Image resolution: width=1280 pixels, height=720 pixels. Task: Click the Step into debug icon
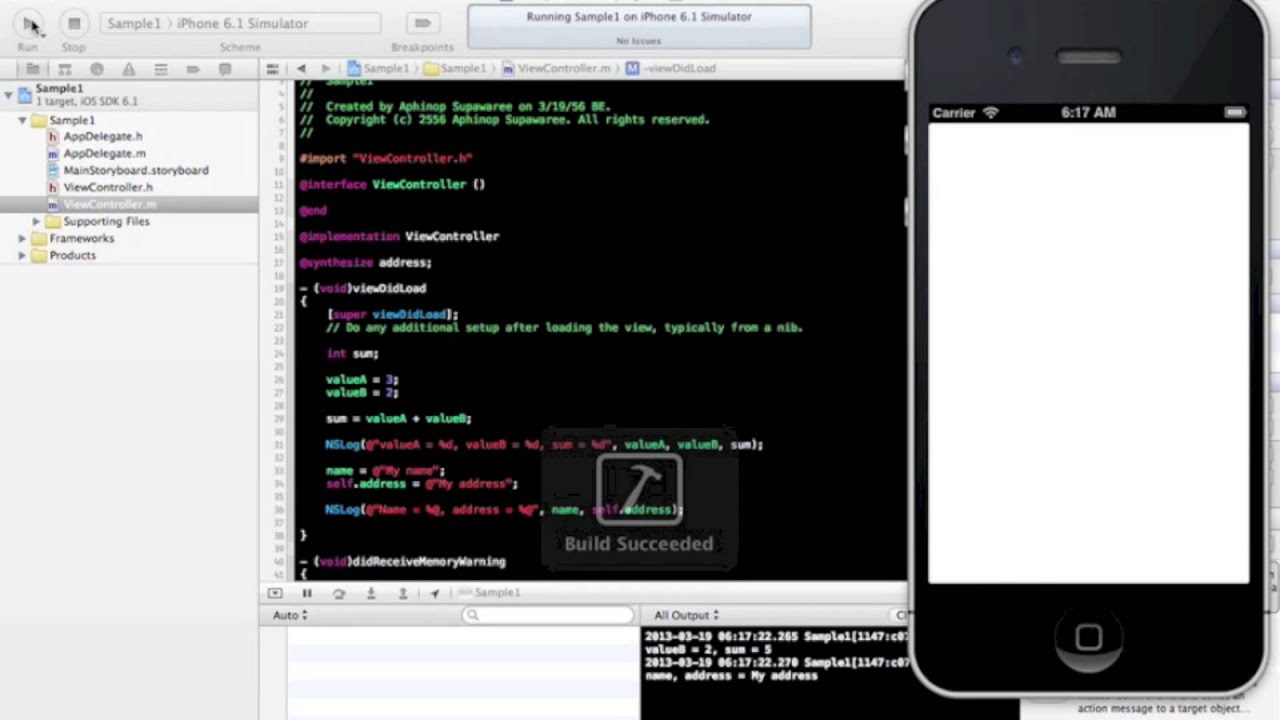coord(371,593)
